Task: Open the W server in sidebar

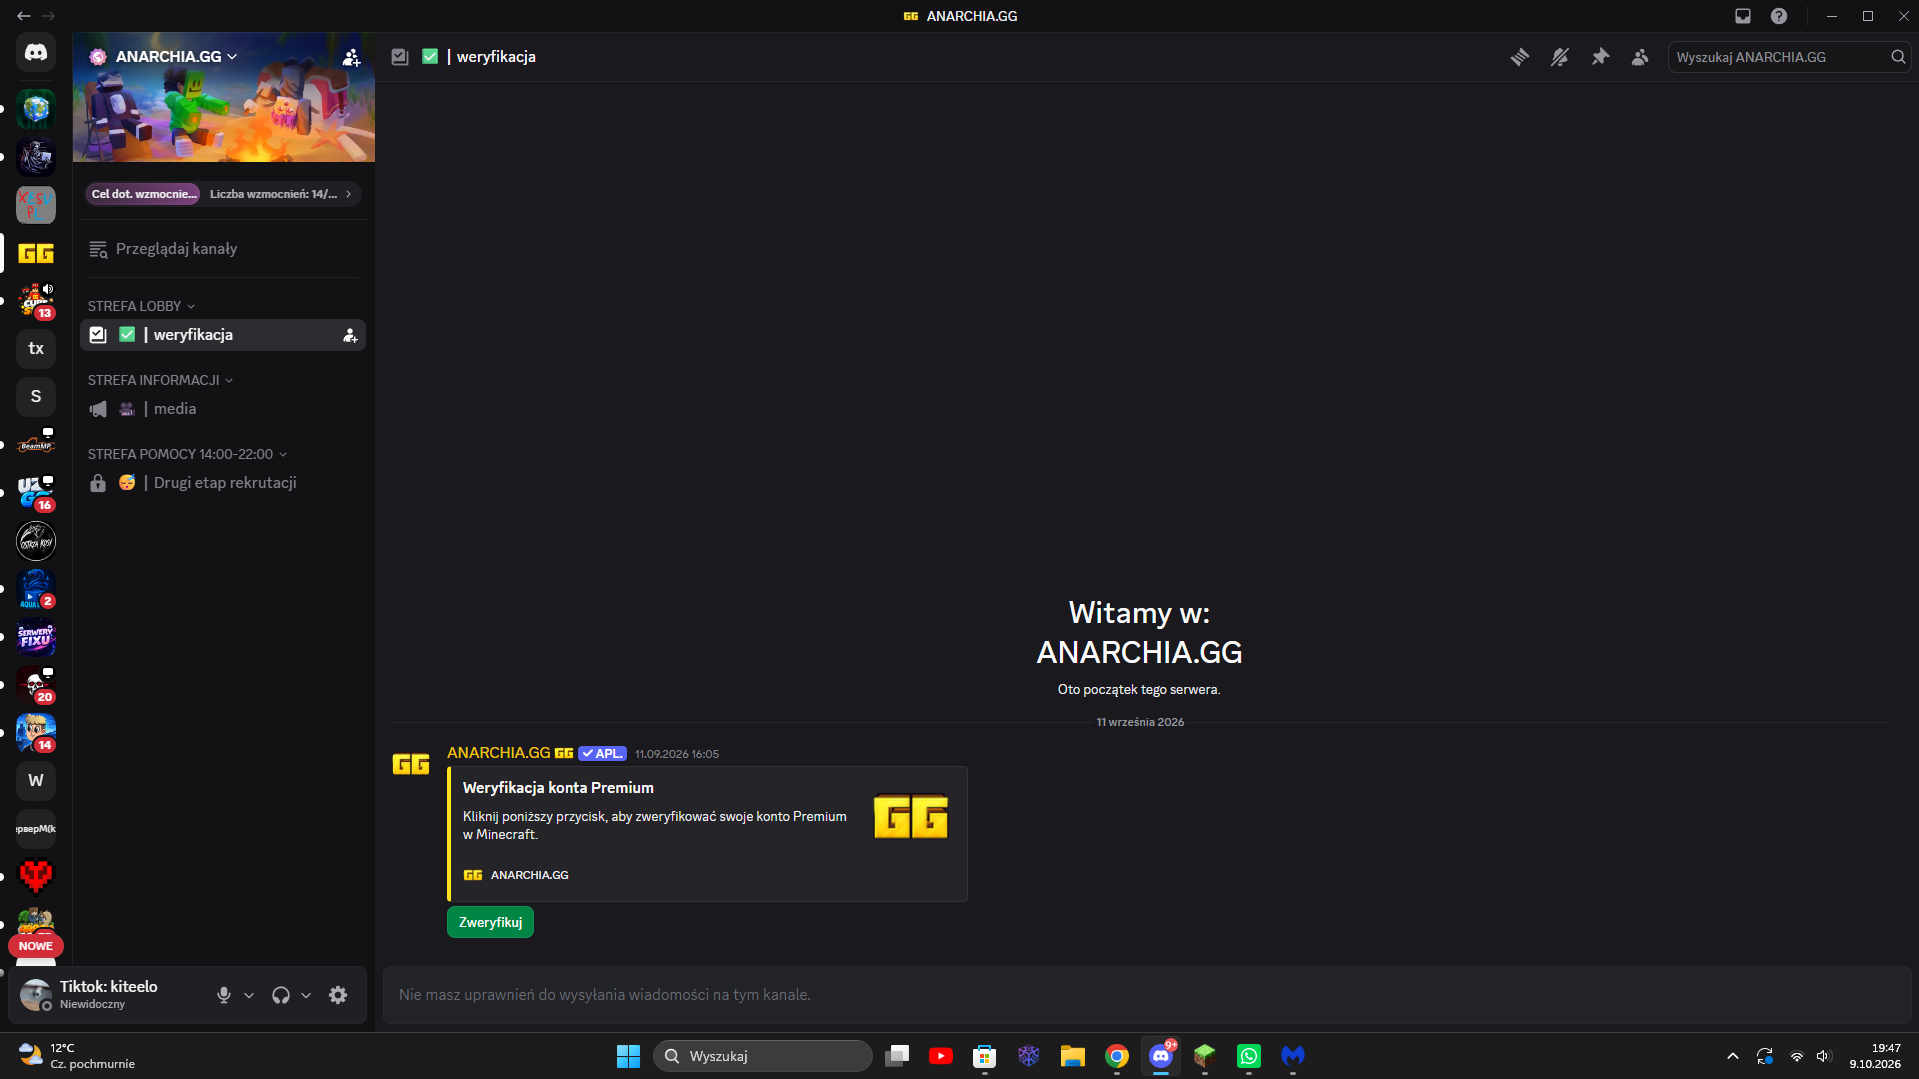Action: 36,780
